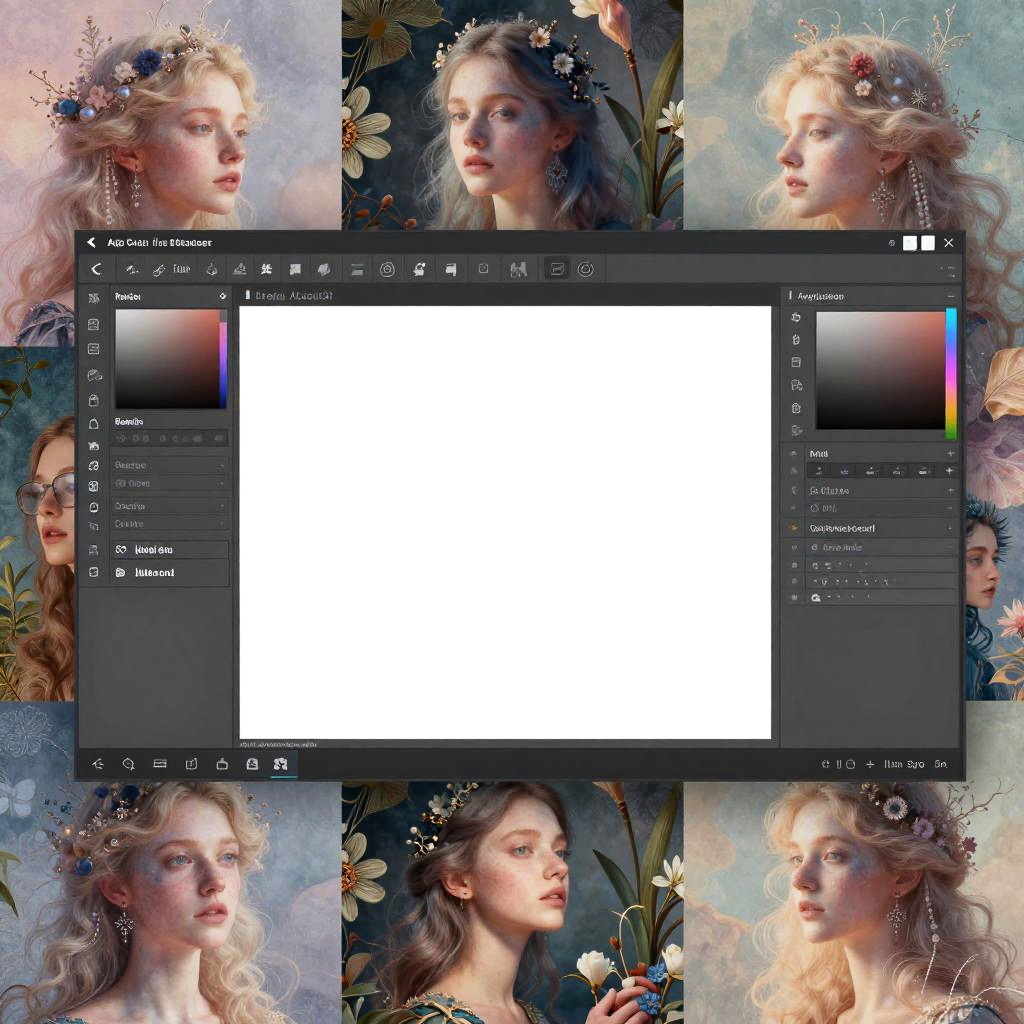Screen dimensions: 1024x1024
Task: Click the back arrow in the title bar
Action: pos(91,243)
